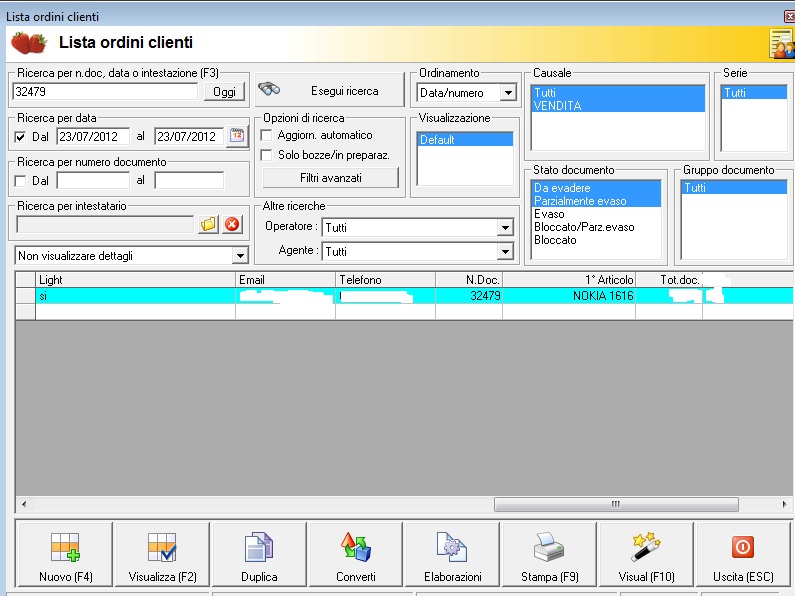Image resolution: width=795 pixels, height=596 pixels.
Task: Sort by the Tot.doc. column header
Action: [x=669, y=280]
